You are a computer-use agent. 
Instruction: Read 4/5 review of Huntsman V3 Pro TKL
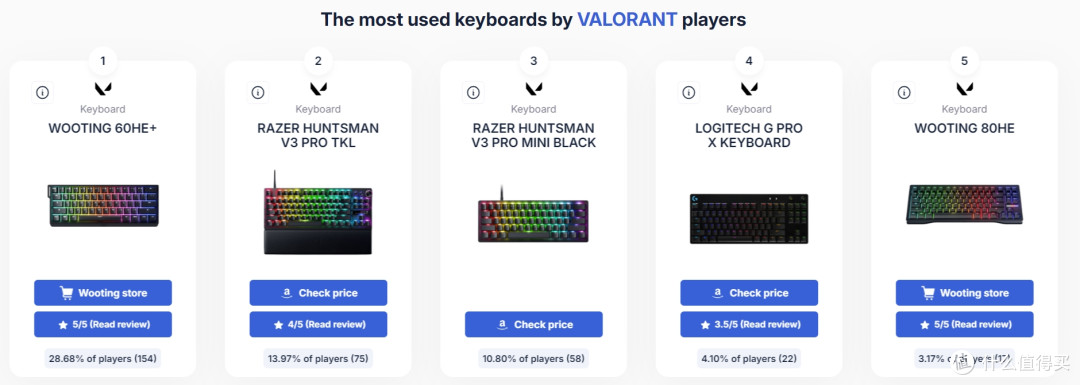(x=318, y=324)
